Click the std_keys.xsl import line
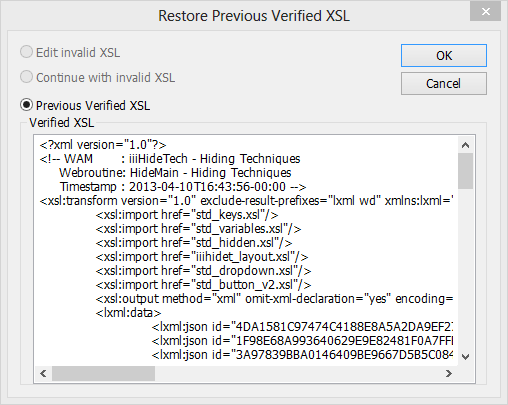 click(187, 215)
